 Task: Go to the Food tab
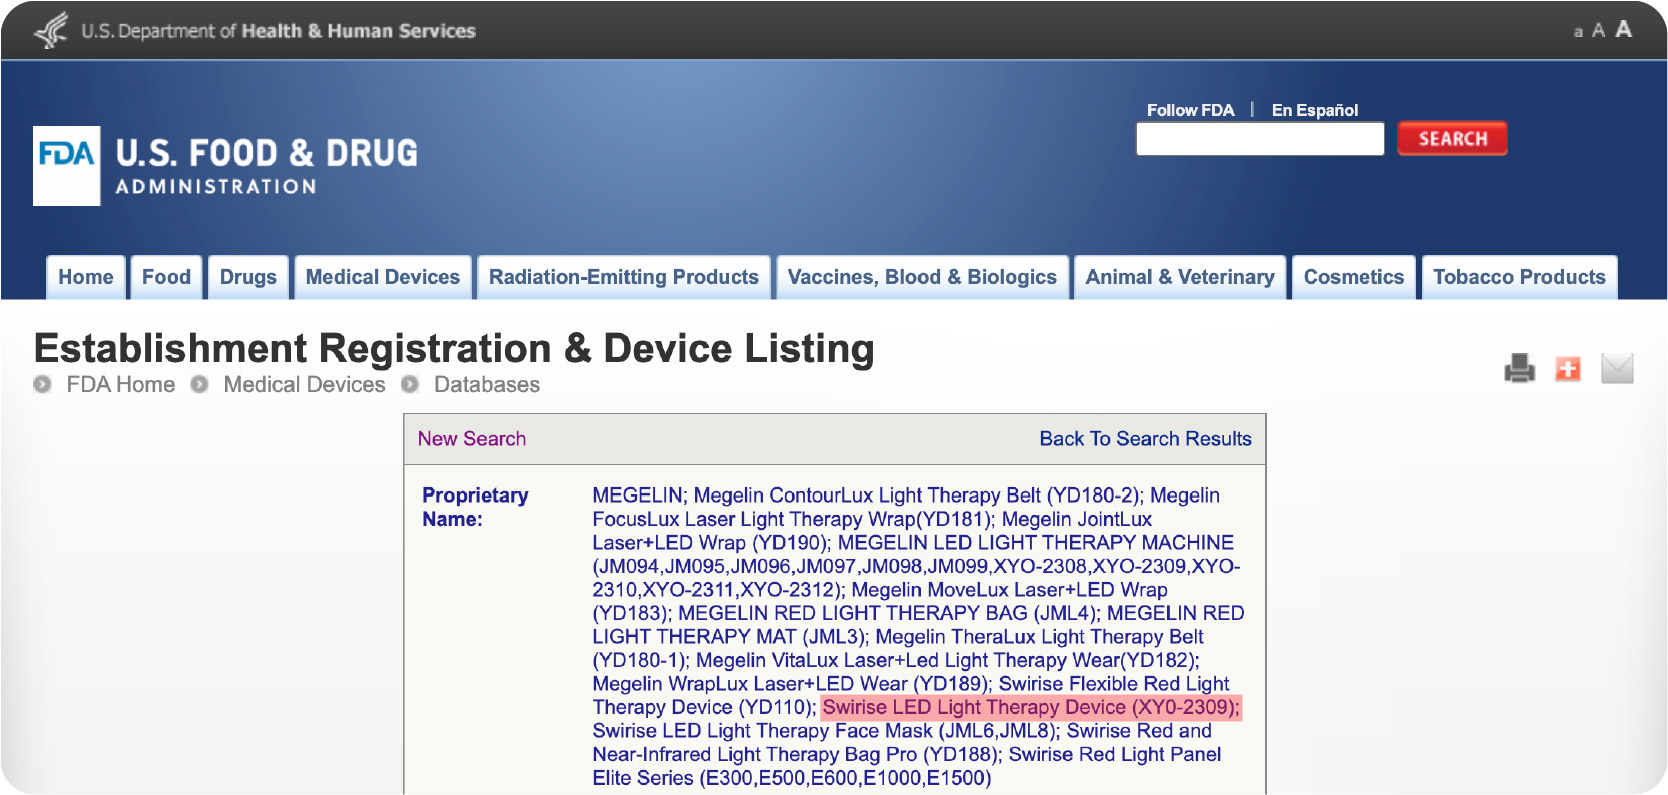[166, 277]
